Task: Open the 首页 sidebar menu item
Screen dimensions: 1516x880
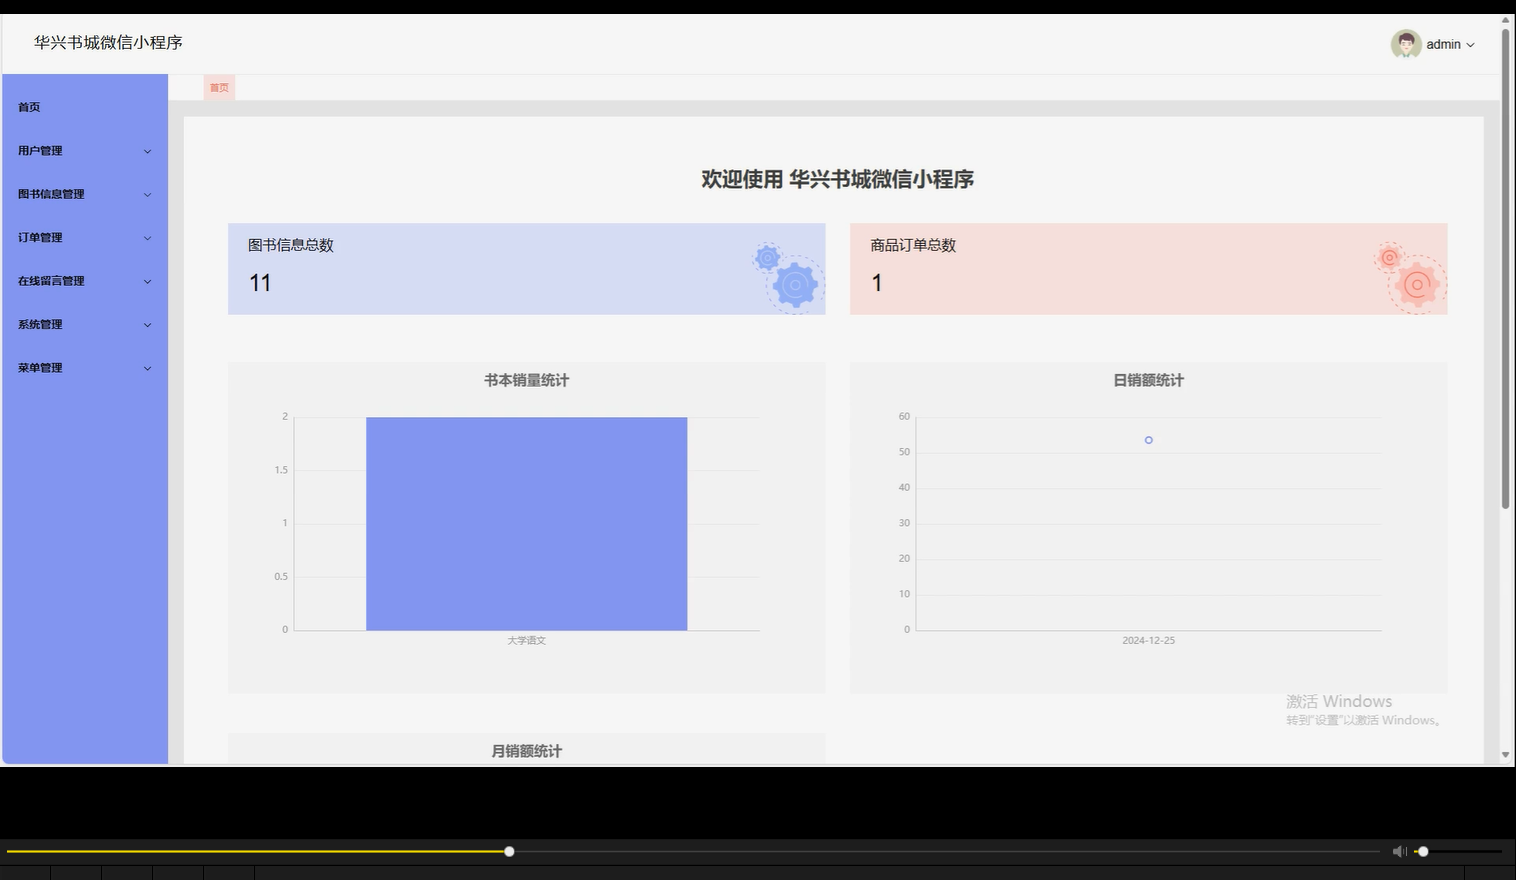Action: (85, 107)
